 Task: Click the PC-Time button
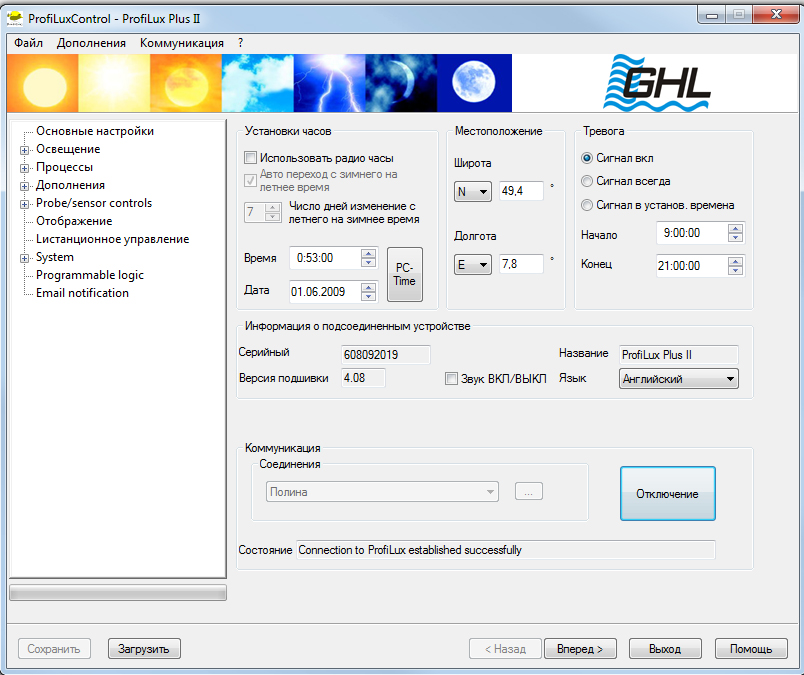405,274
